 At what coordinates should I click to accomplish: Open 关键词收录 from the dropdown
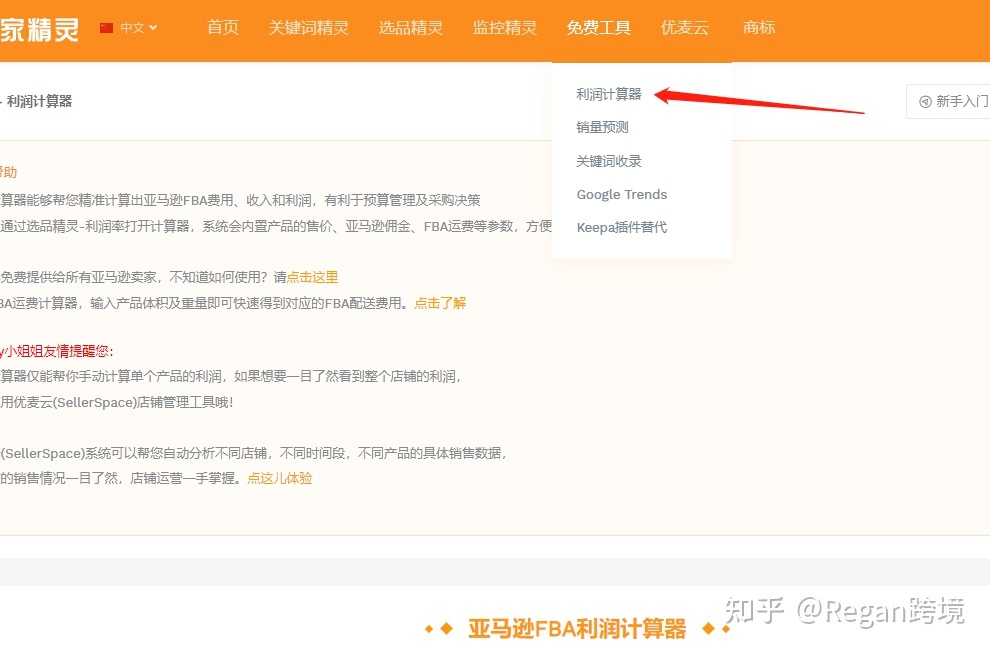click(609, 161)
